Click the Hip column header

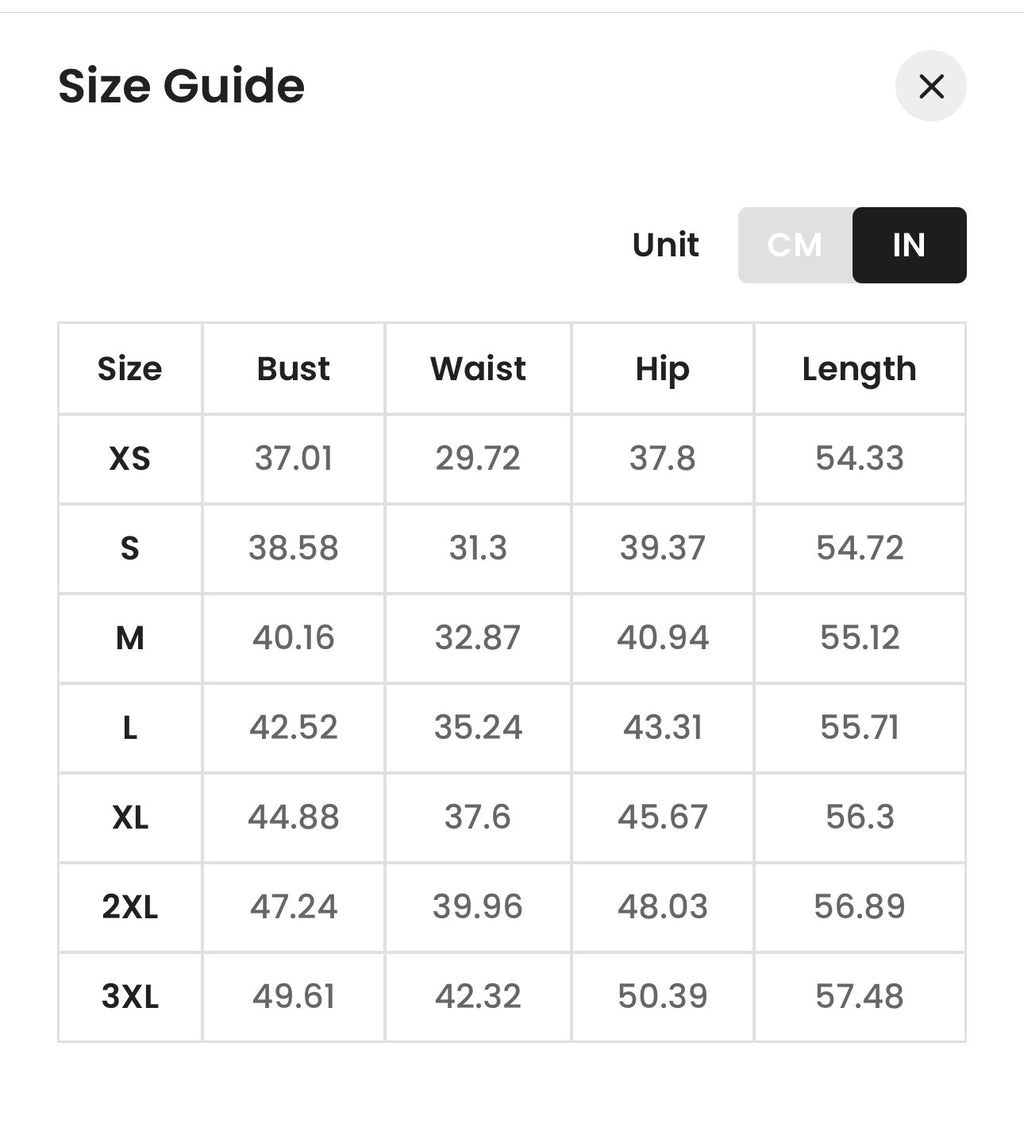tap(662, 369)
